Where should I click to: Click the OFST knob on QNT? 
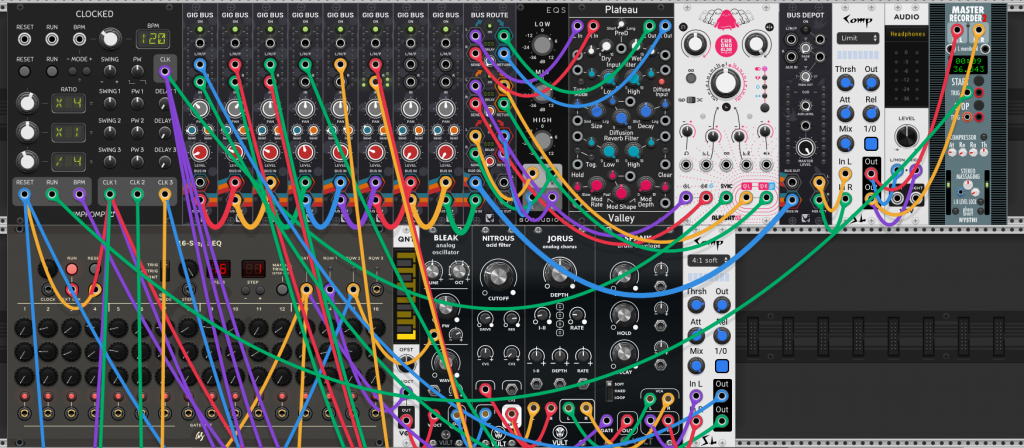click(x=406, y=364)
